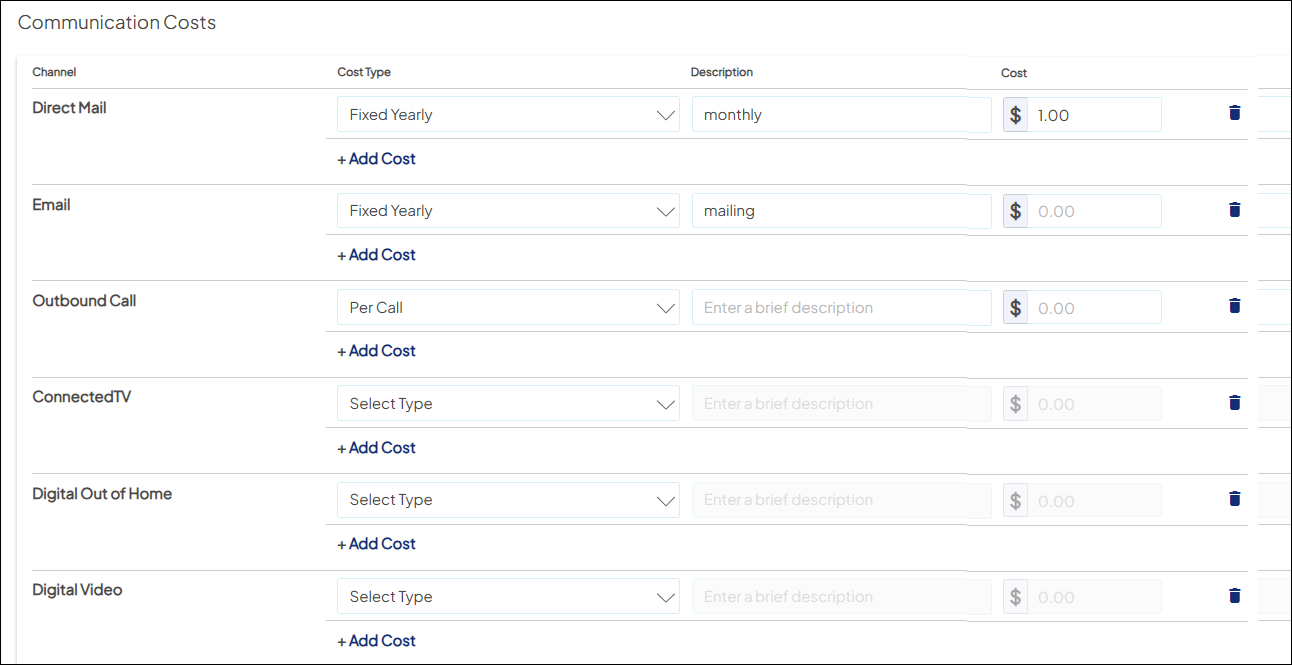Change Outbound Call 'Per Call' cost type
1292x665 pixels.
[x=508, y=308]
